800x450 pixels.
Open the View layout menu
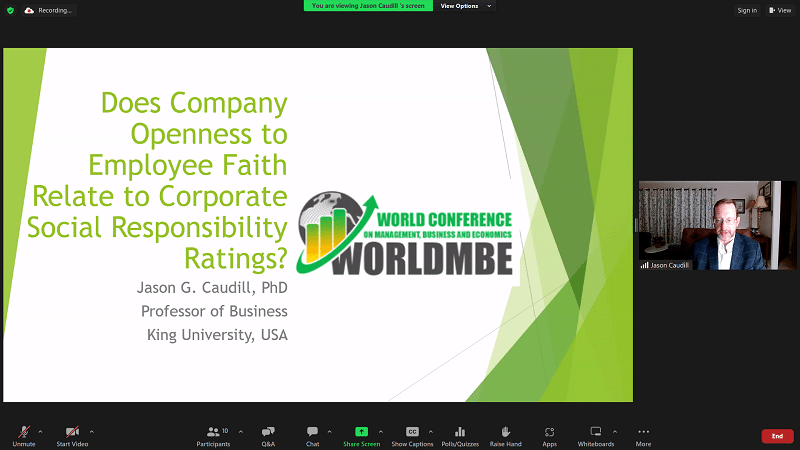[781, 10]
